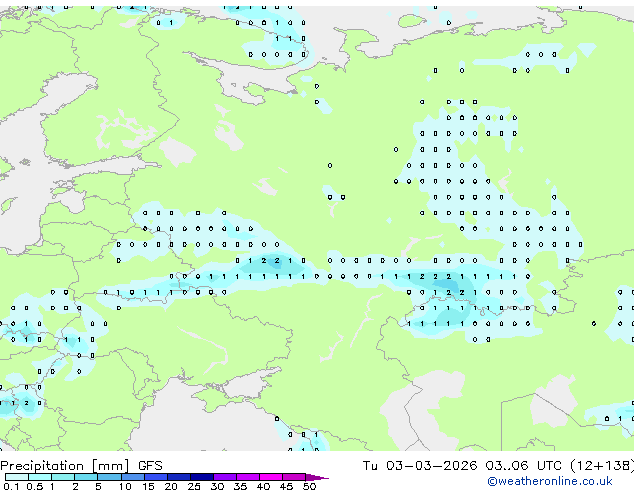Pick the 35–40 mm legend swatch
634x490 pixels.
point(248,477)
